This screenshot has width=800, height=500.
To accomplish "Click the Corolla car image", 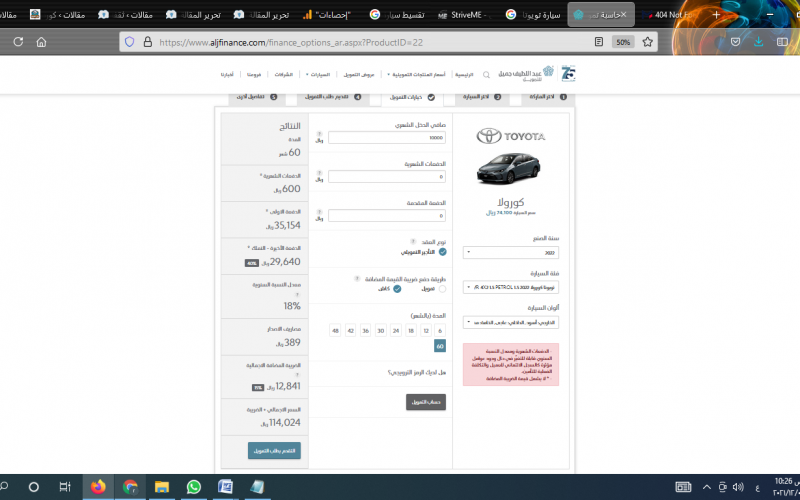I will click(x=509, y=168).
